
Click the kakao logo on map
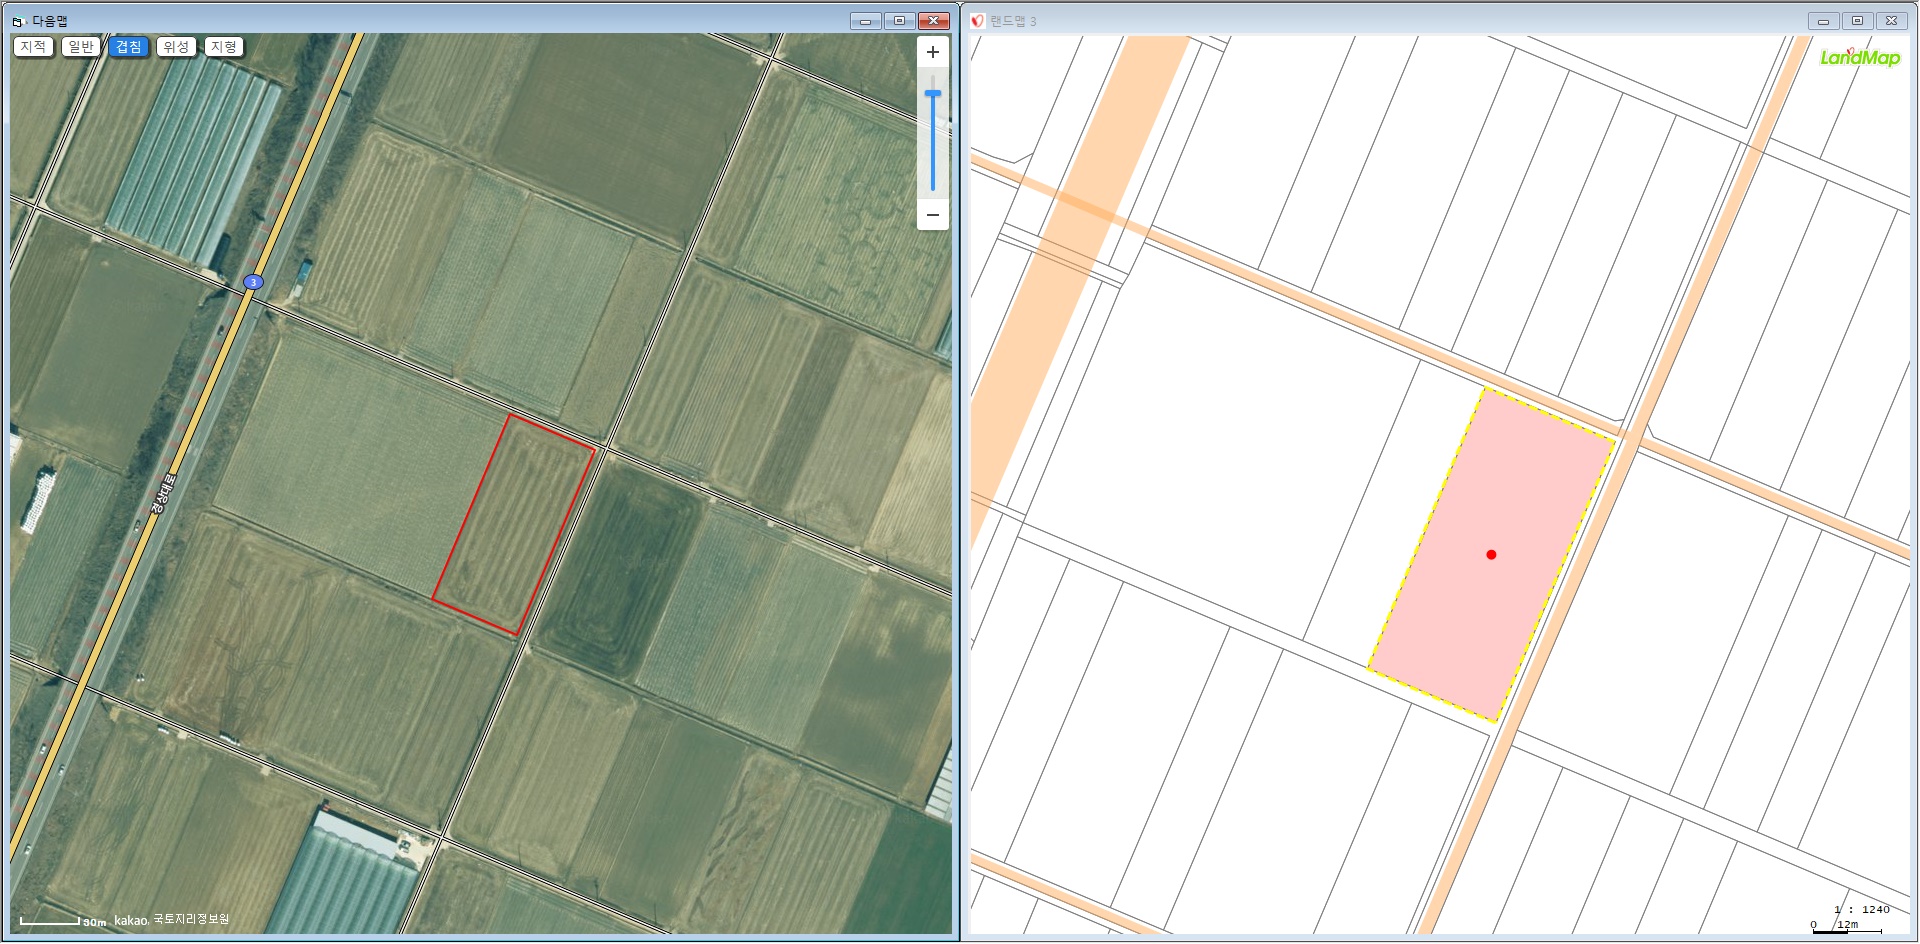click(x=131, y=920)
